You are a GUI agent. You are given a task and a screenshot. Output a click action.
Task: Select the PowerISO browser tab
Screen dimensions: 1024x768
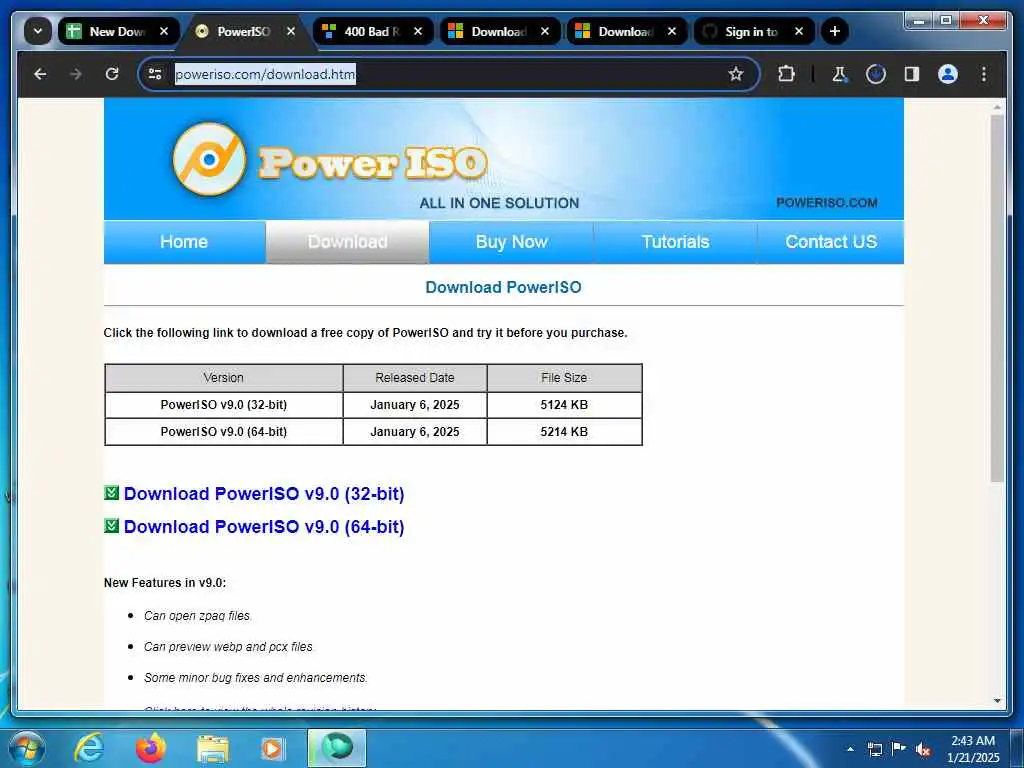click(x=246, y=31)
